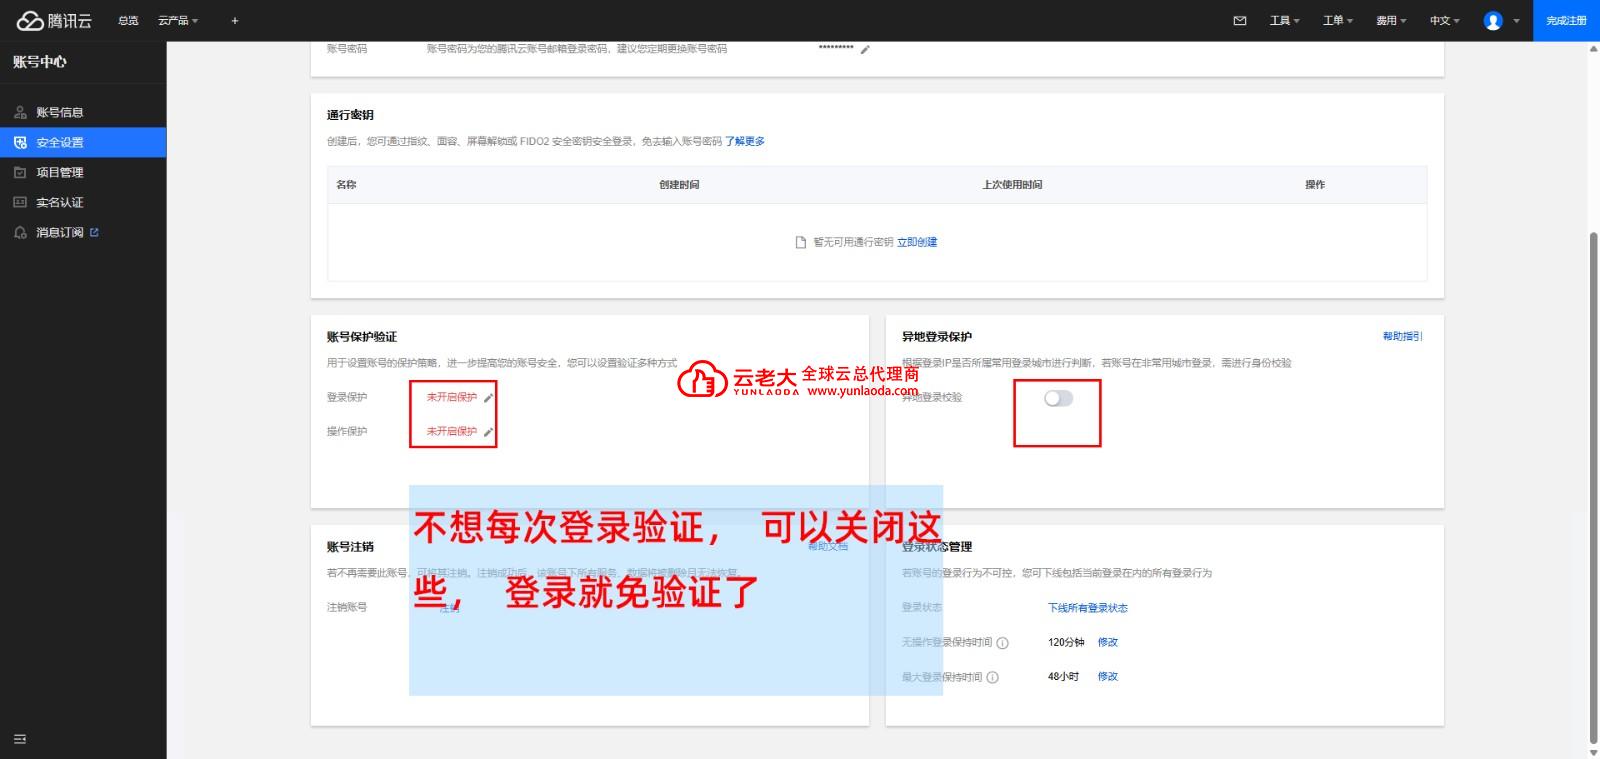Click 下线所有登录状态 link
The image size is (1600, 759).
coord(1087,608)
